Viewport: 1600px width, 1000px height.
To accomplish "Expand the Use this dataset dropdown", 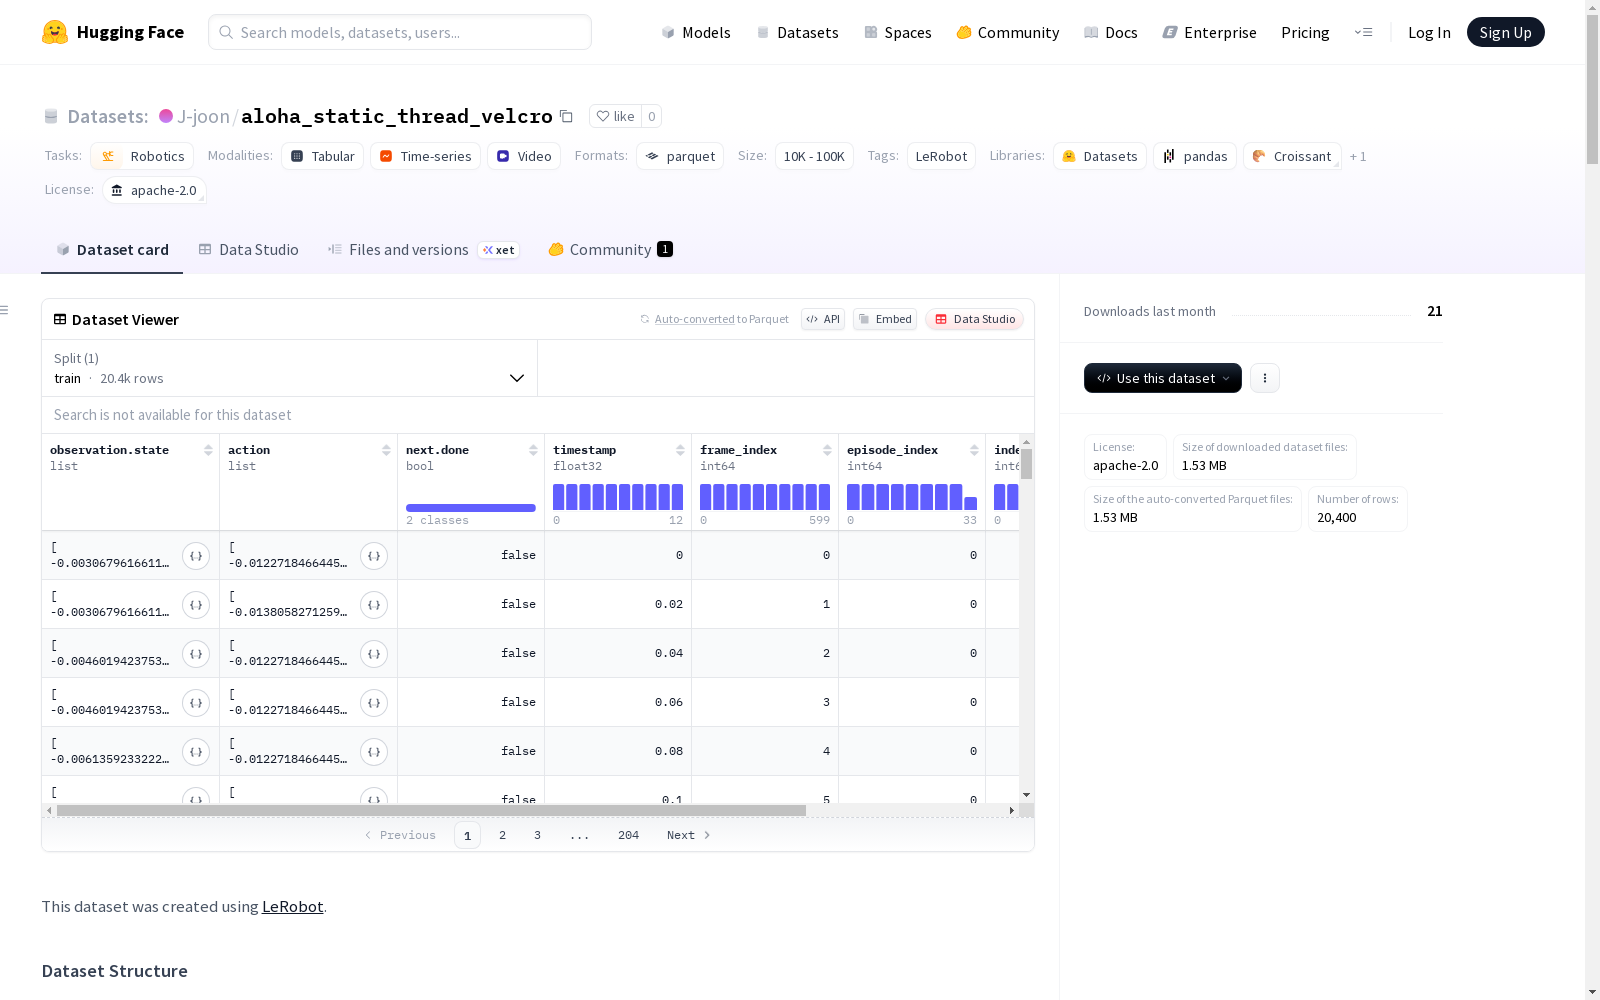I will 1163,378.
